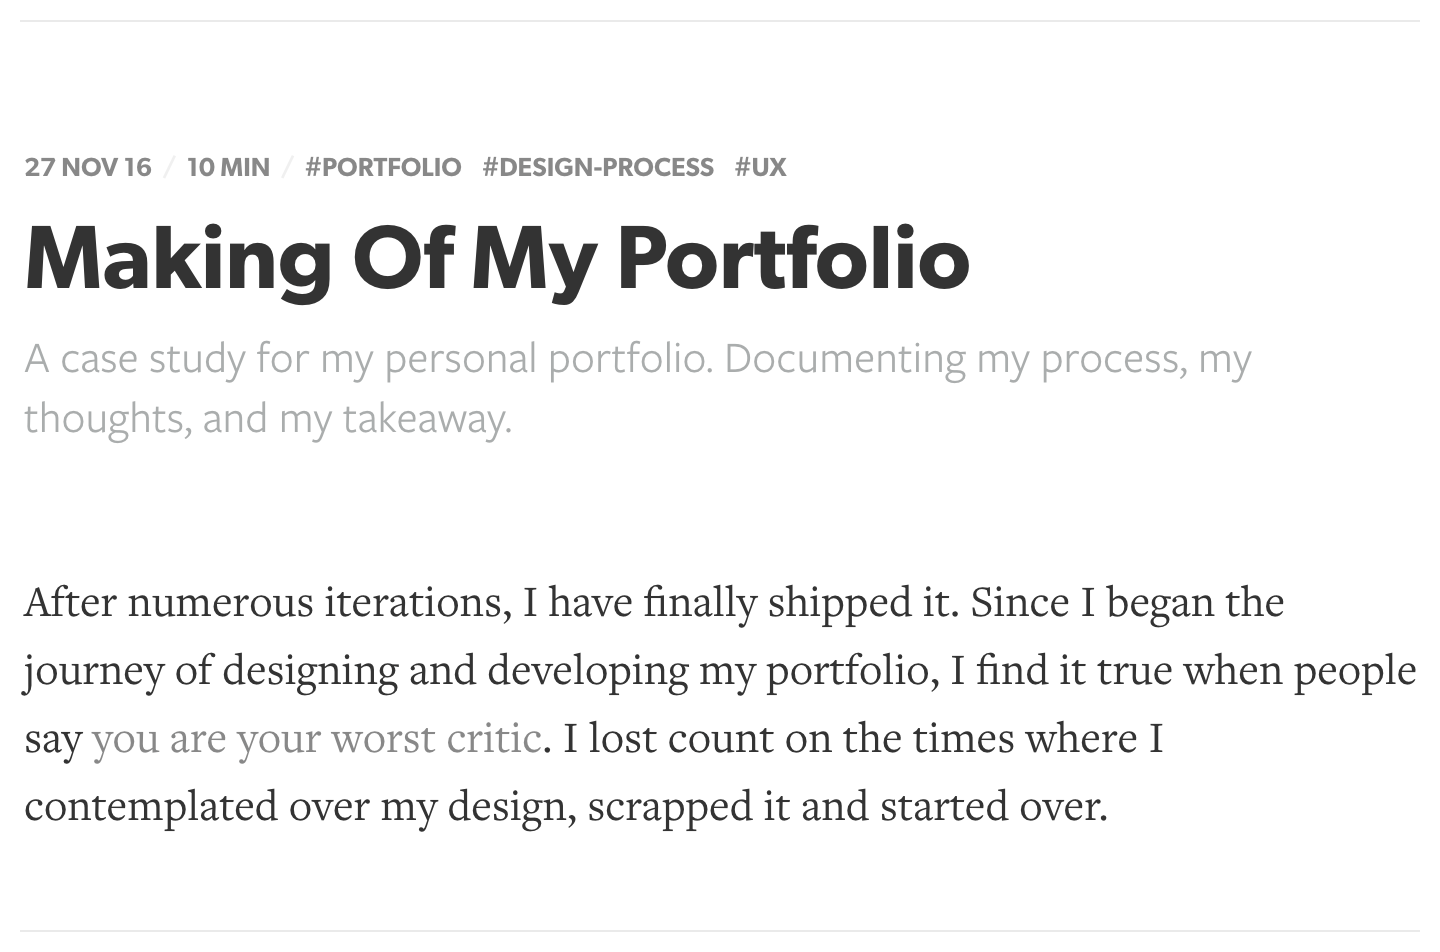Click the word "journey" in the paragraph
Screen dimensions: 1440x952
point(93,670)
